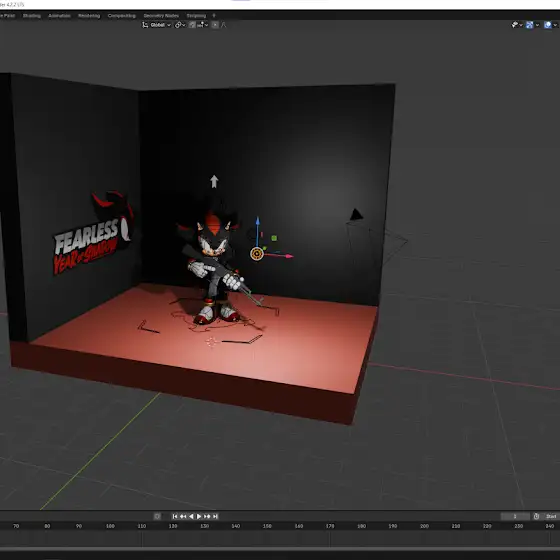This screenshot has width=560, height=560.
Task: Open the overlays options dropdown arrow
Action: (x=555, y=25)
